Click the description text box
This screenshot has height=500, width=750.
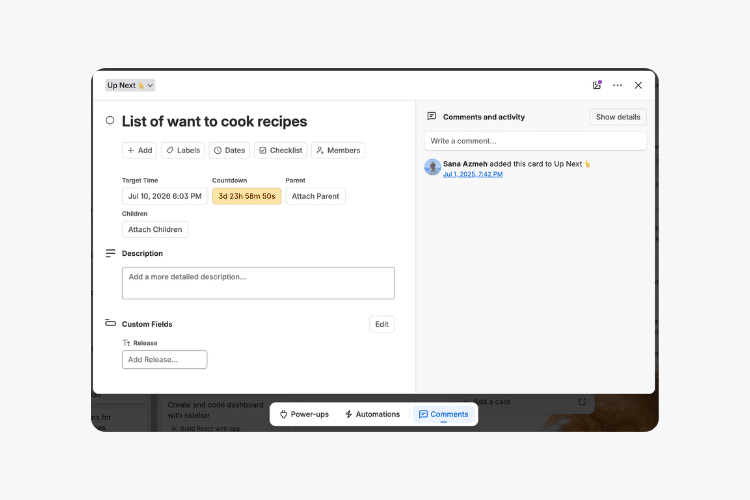tap(258, 283)
